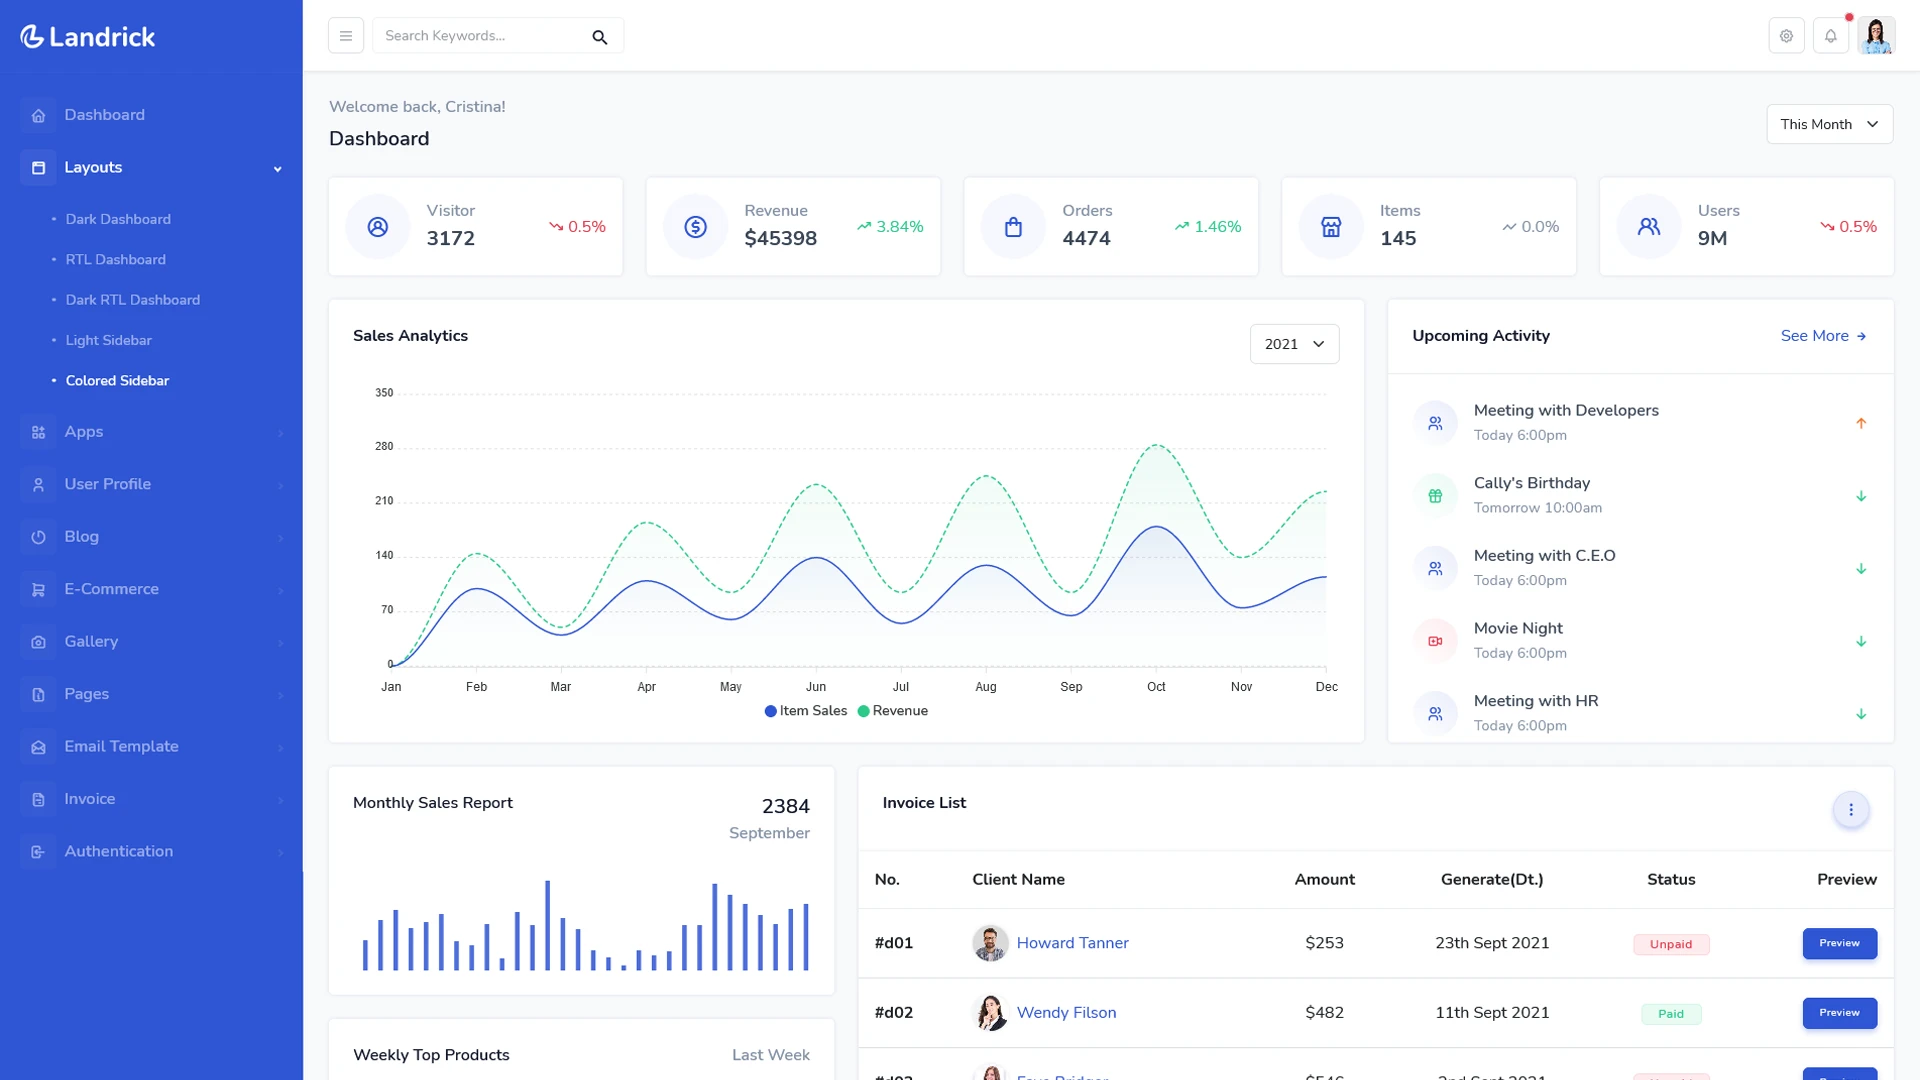Click the Items store icon
This screenshot has width=1920, height=1080.
click(x=1331, y=227)
